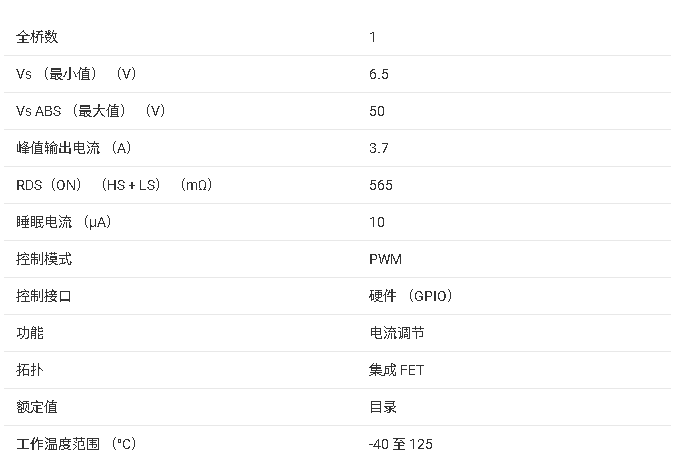Click the 全桥数 parameter label
Viewport: 689px width, 461px height.
(x=38, y=37)
